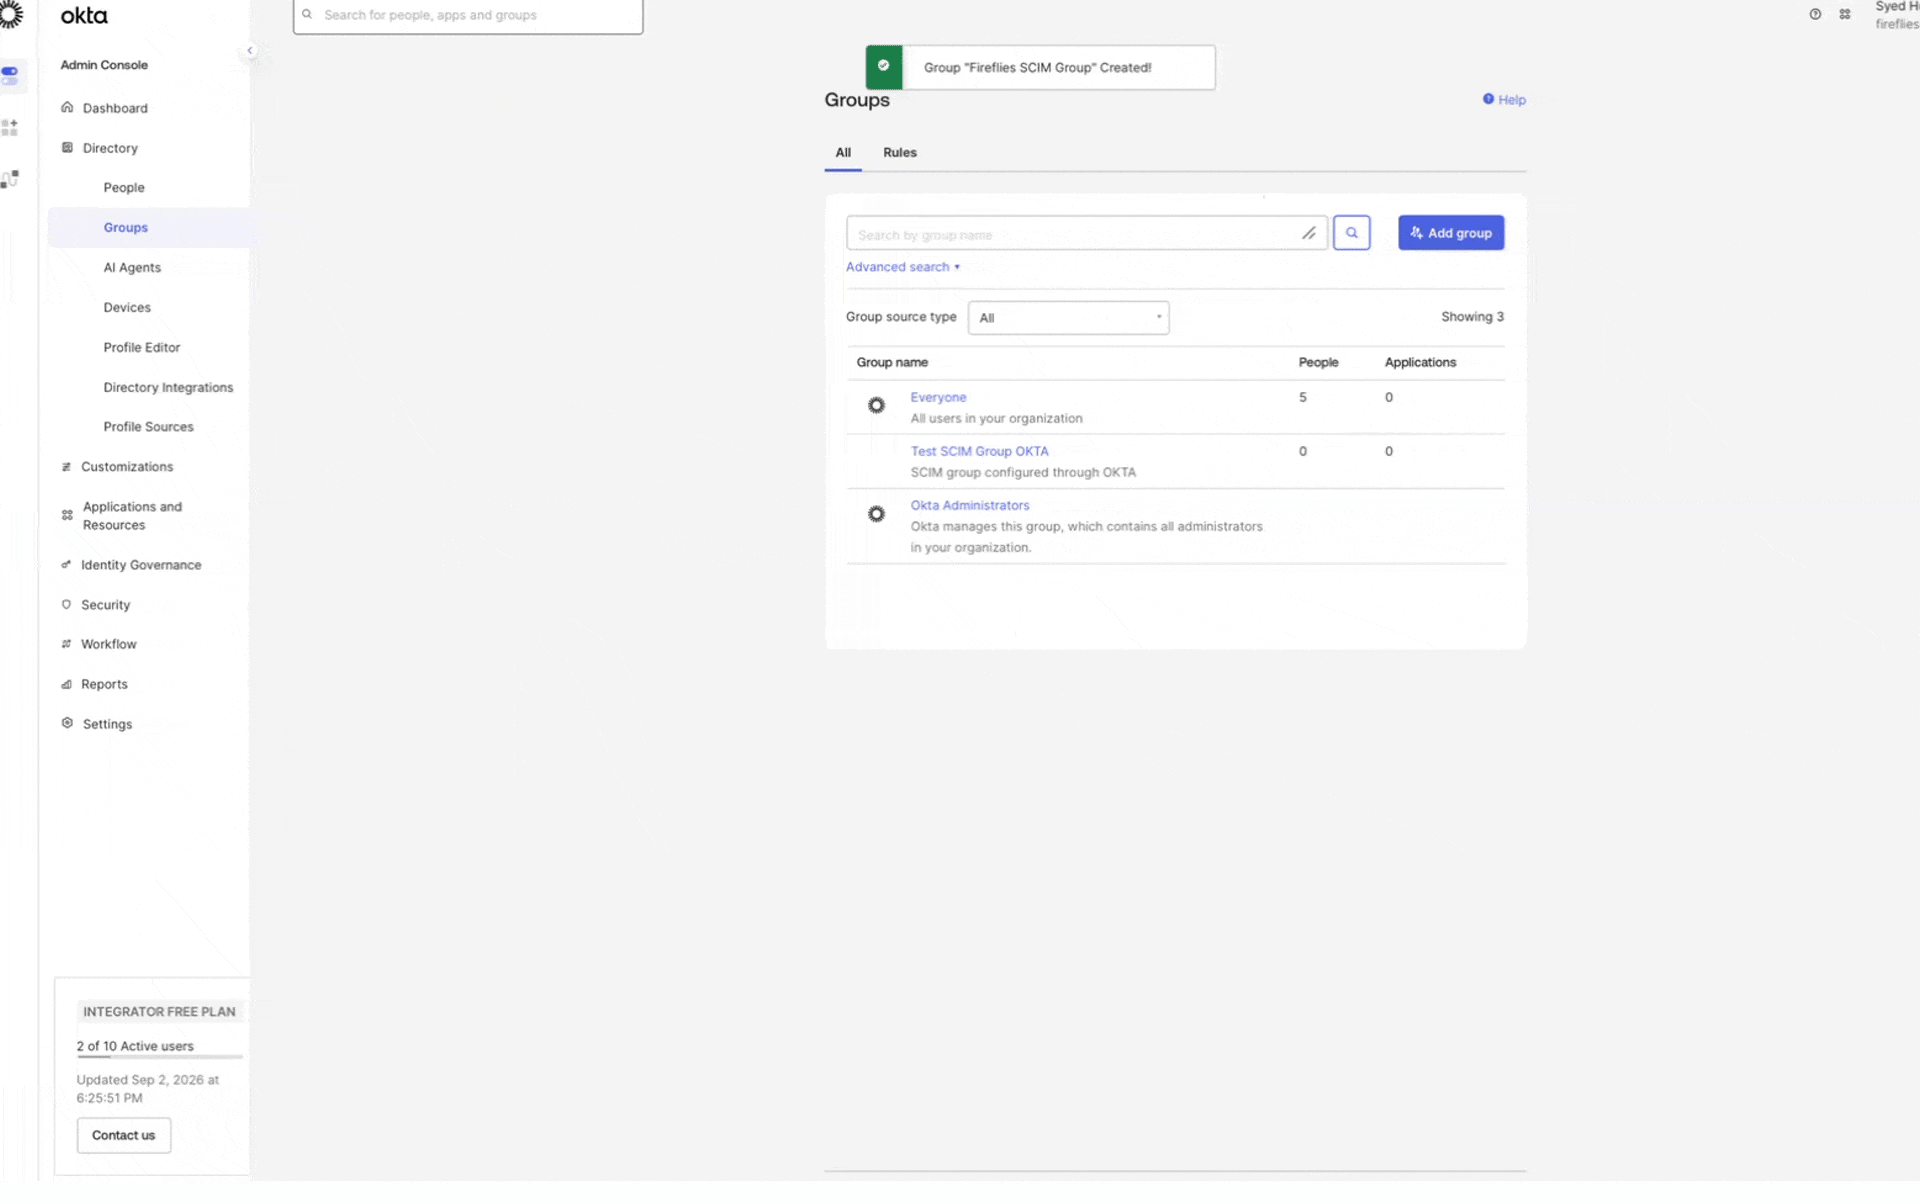Collapse the Directory menu section
1920x1204 pixels.
pos(110,148)
